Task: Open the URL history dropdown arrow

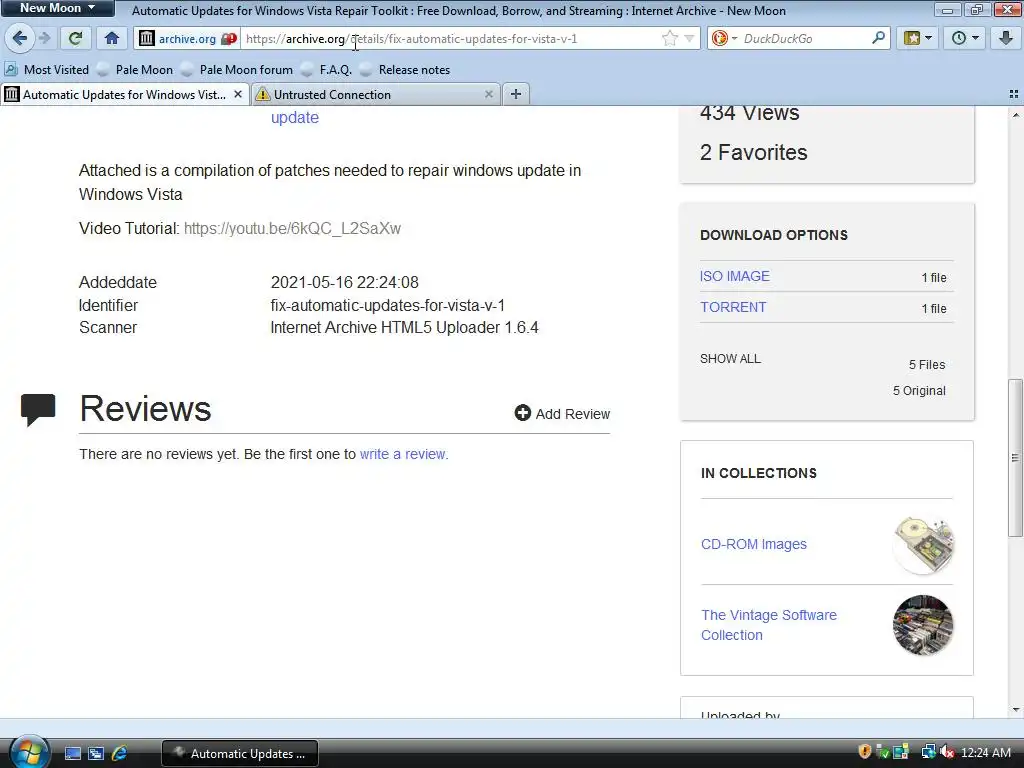Action: point(689,39)
